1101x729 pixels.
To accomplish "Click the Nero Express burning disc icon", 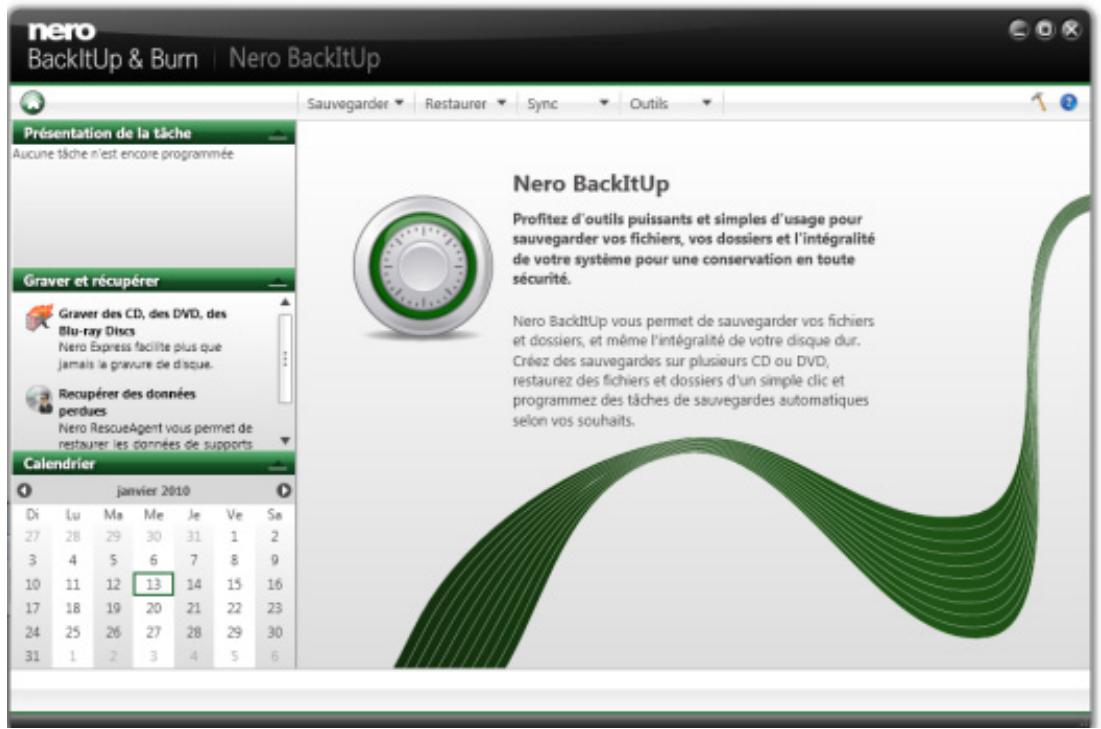I will click(x=39, y=318).
